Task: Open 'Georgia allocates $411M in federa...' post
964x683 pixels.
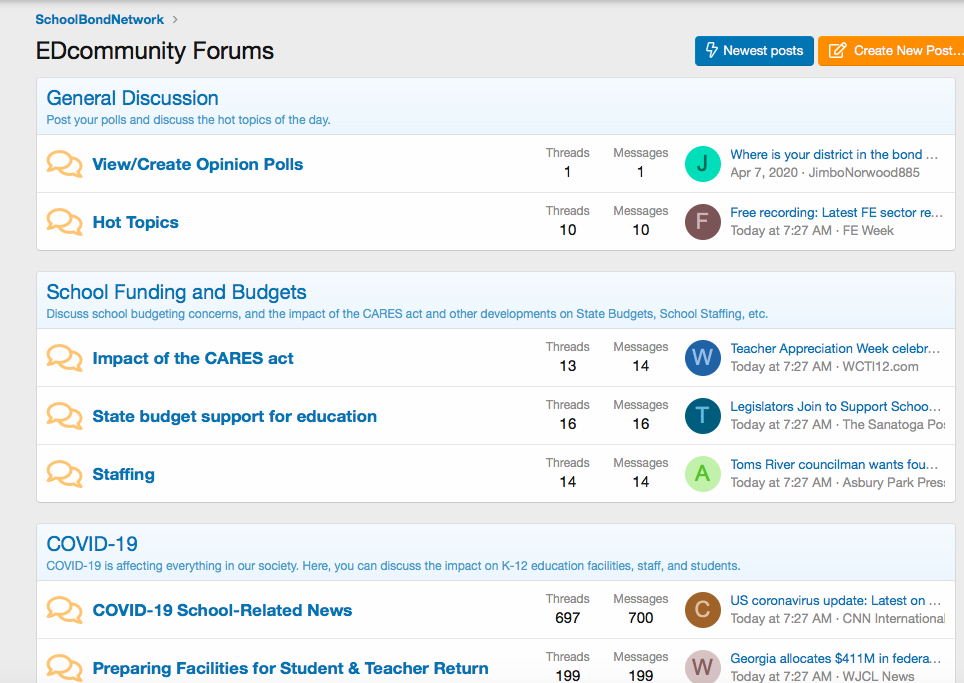Action: (x=836, y=658)
